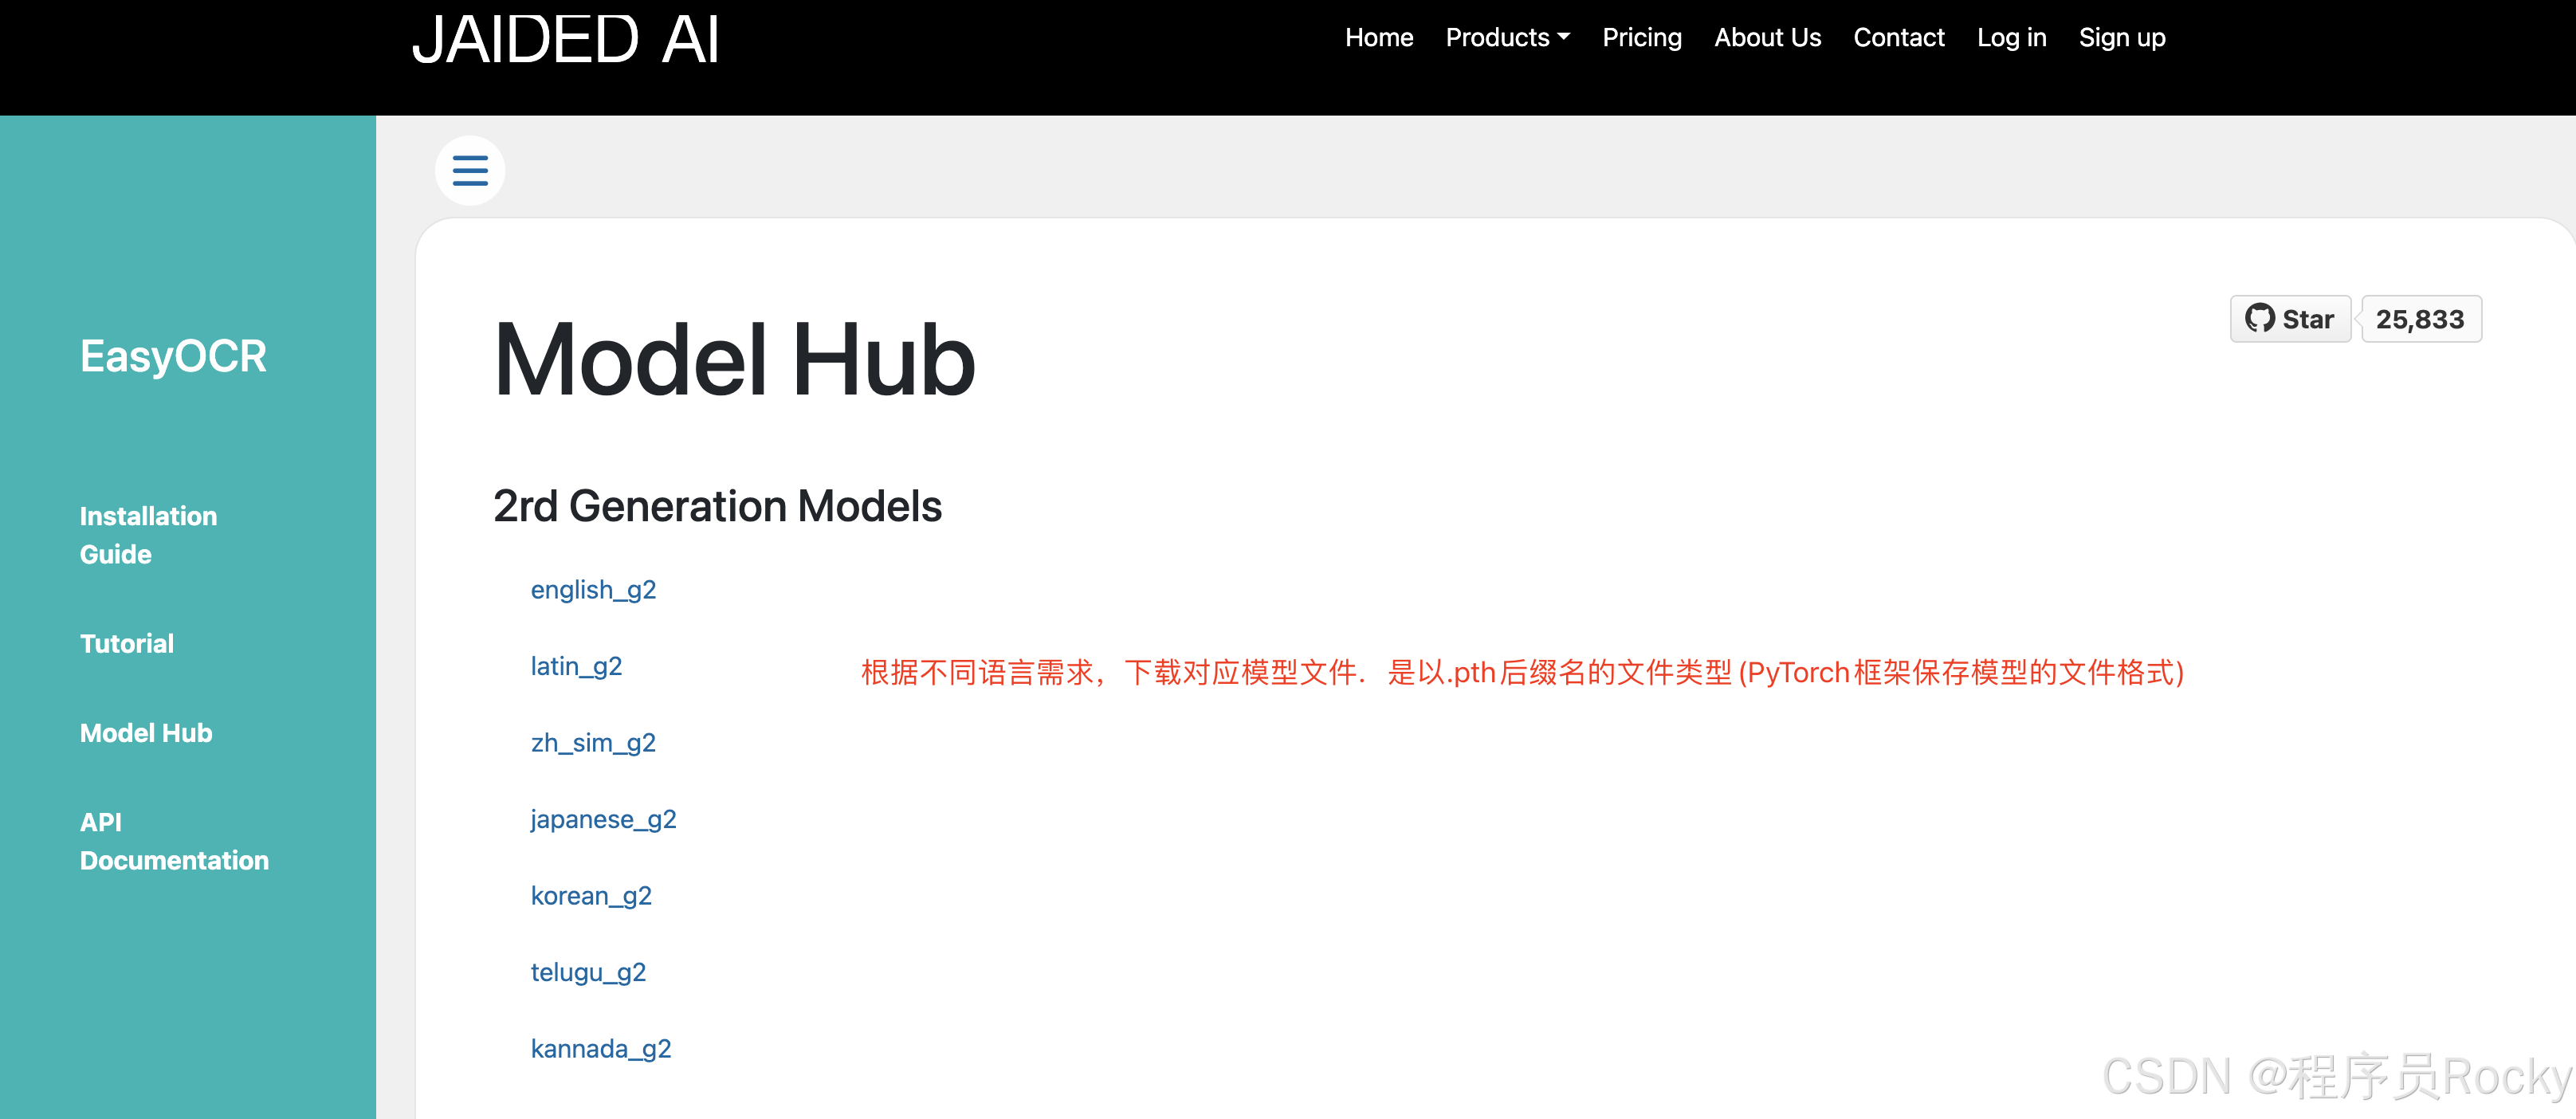
Task: Open About Us page
Action: tap(1767, 38)
